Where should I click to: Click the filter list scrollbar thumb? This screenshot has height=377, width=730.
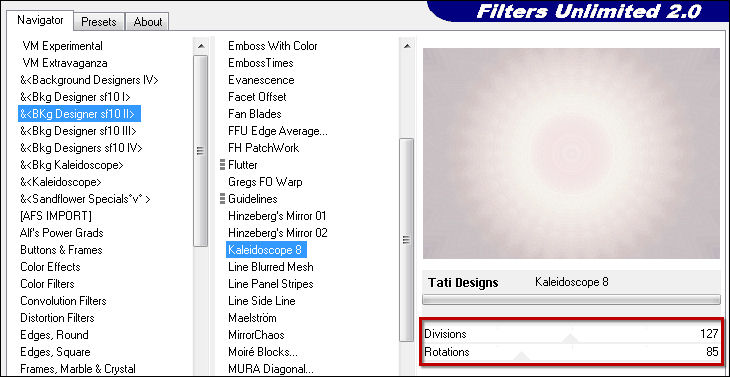click(407, 239)
